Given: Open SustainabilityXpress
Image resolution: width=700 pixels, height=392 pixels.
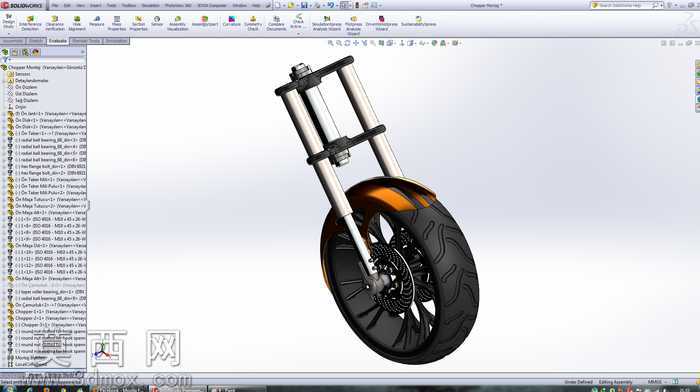Looking at the screenshot, I should [x=418, y=21].
